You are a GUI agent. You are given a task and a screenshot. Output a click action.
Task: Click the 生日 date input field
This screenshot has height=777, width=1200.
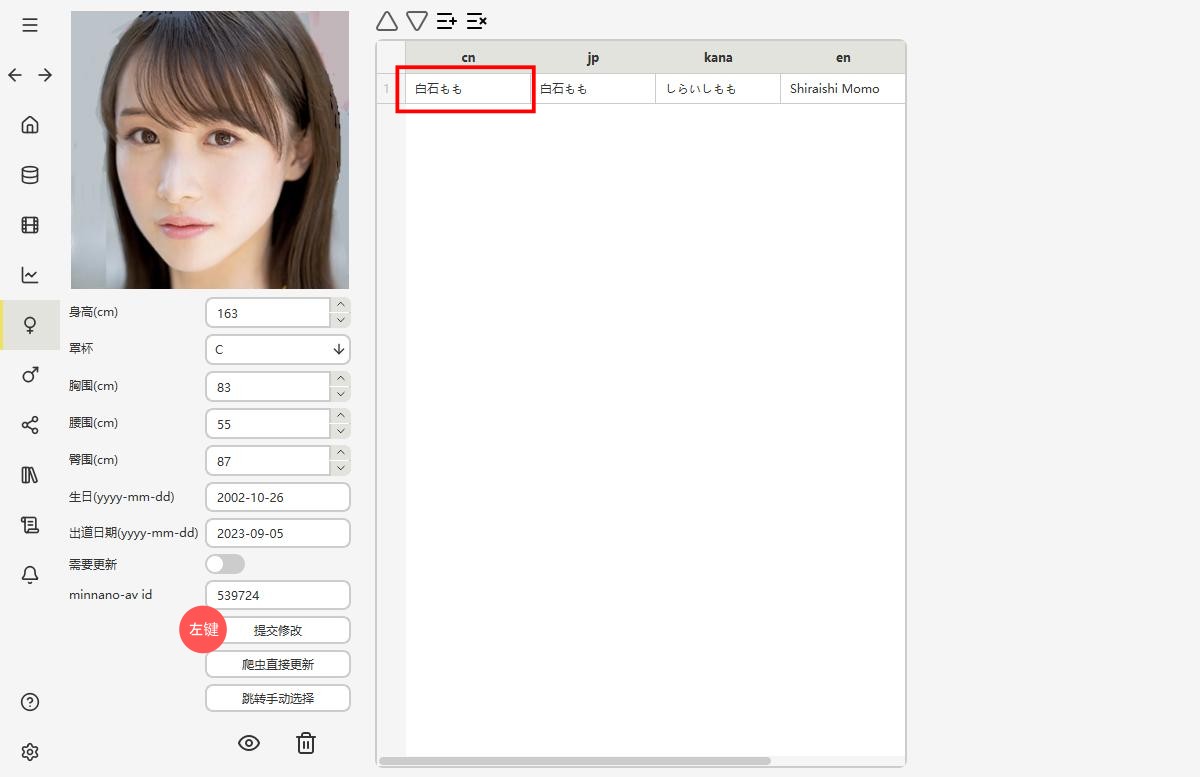click(277, 497)
